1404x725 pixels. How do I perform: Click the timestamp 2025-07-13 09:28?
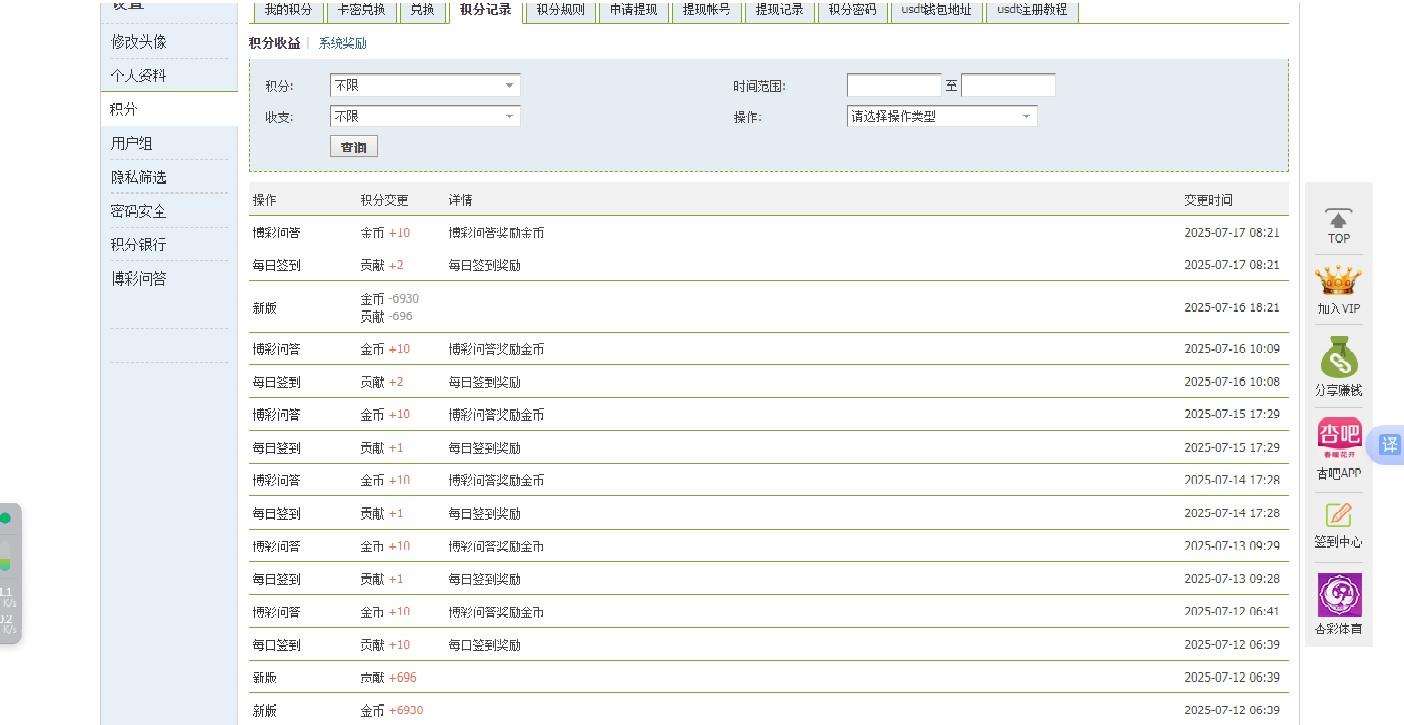pyautogui.click(x=1232, y=579)
